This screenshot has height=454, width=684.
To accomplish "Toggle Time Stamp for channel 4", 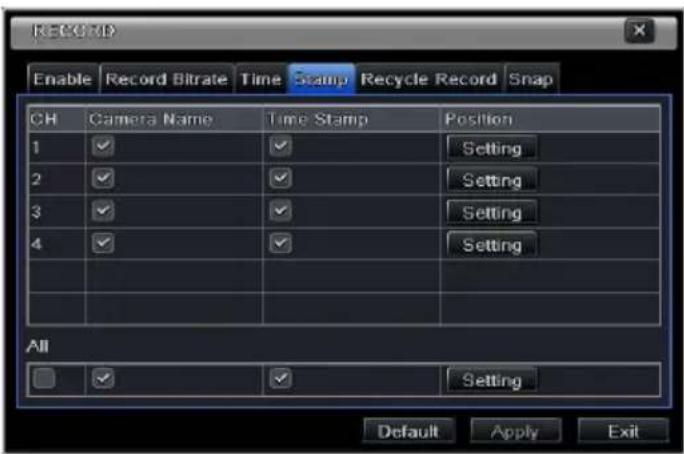I will [x=280, y=243].
